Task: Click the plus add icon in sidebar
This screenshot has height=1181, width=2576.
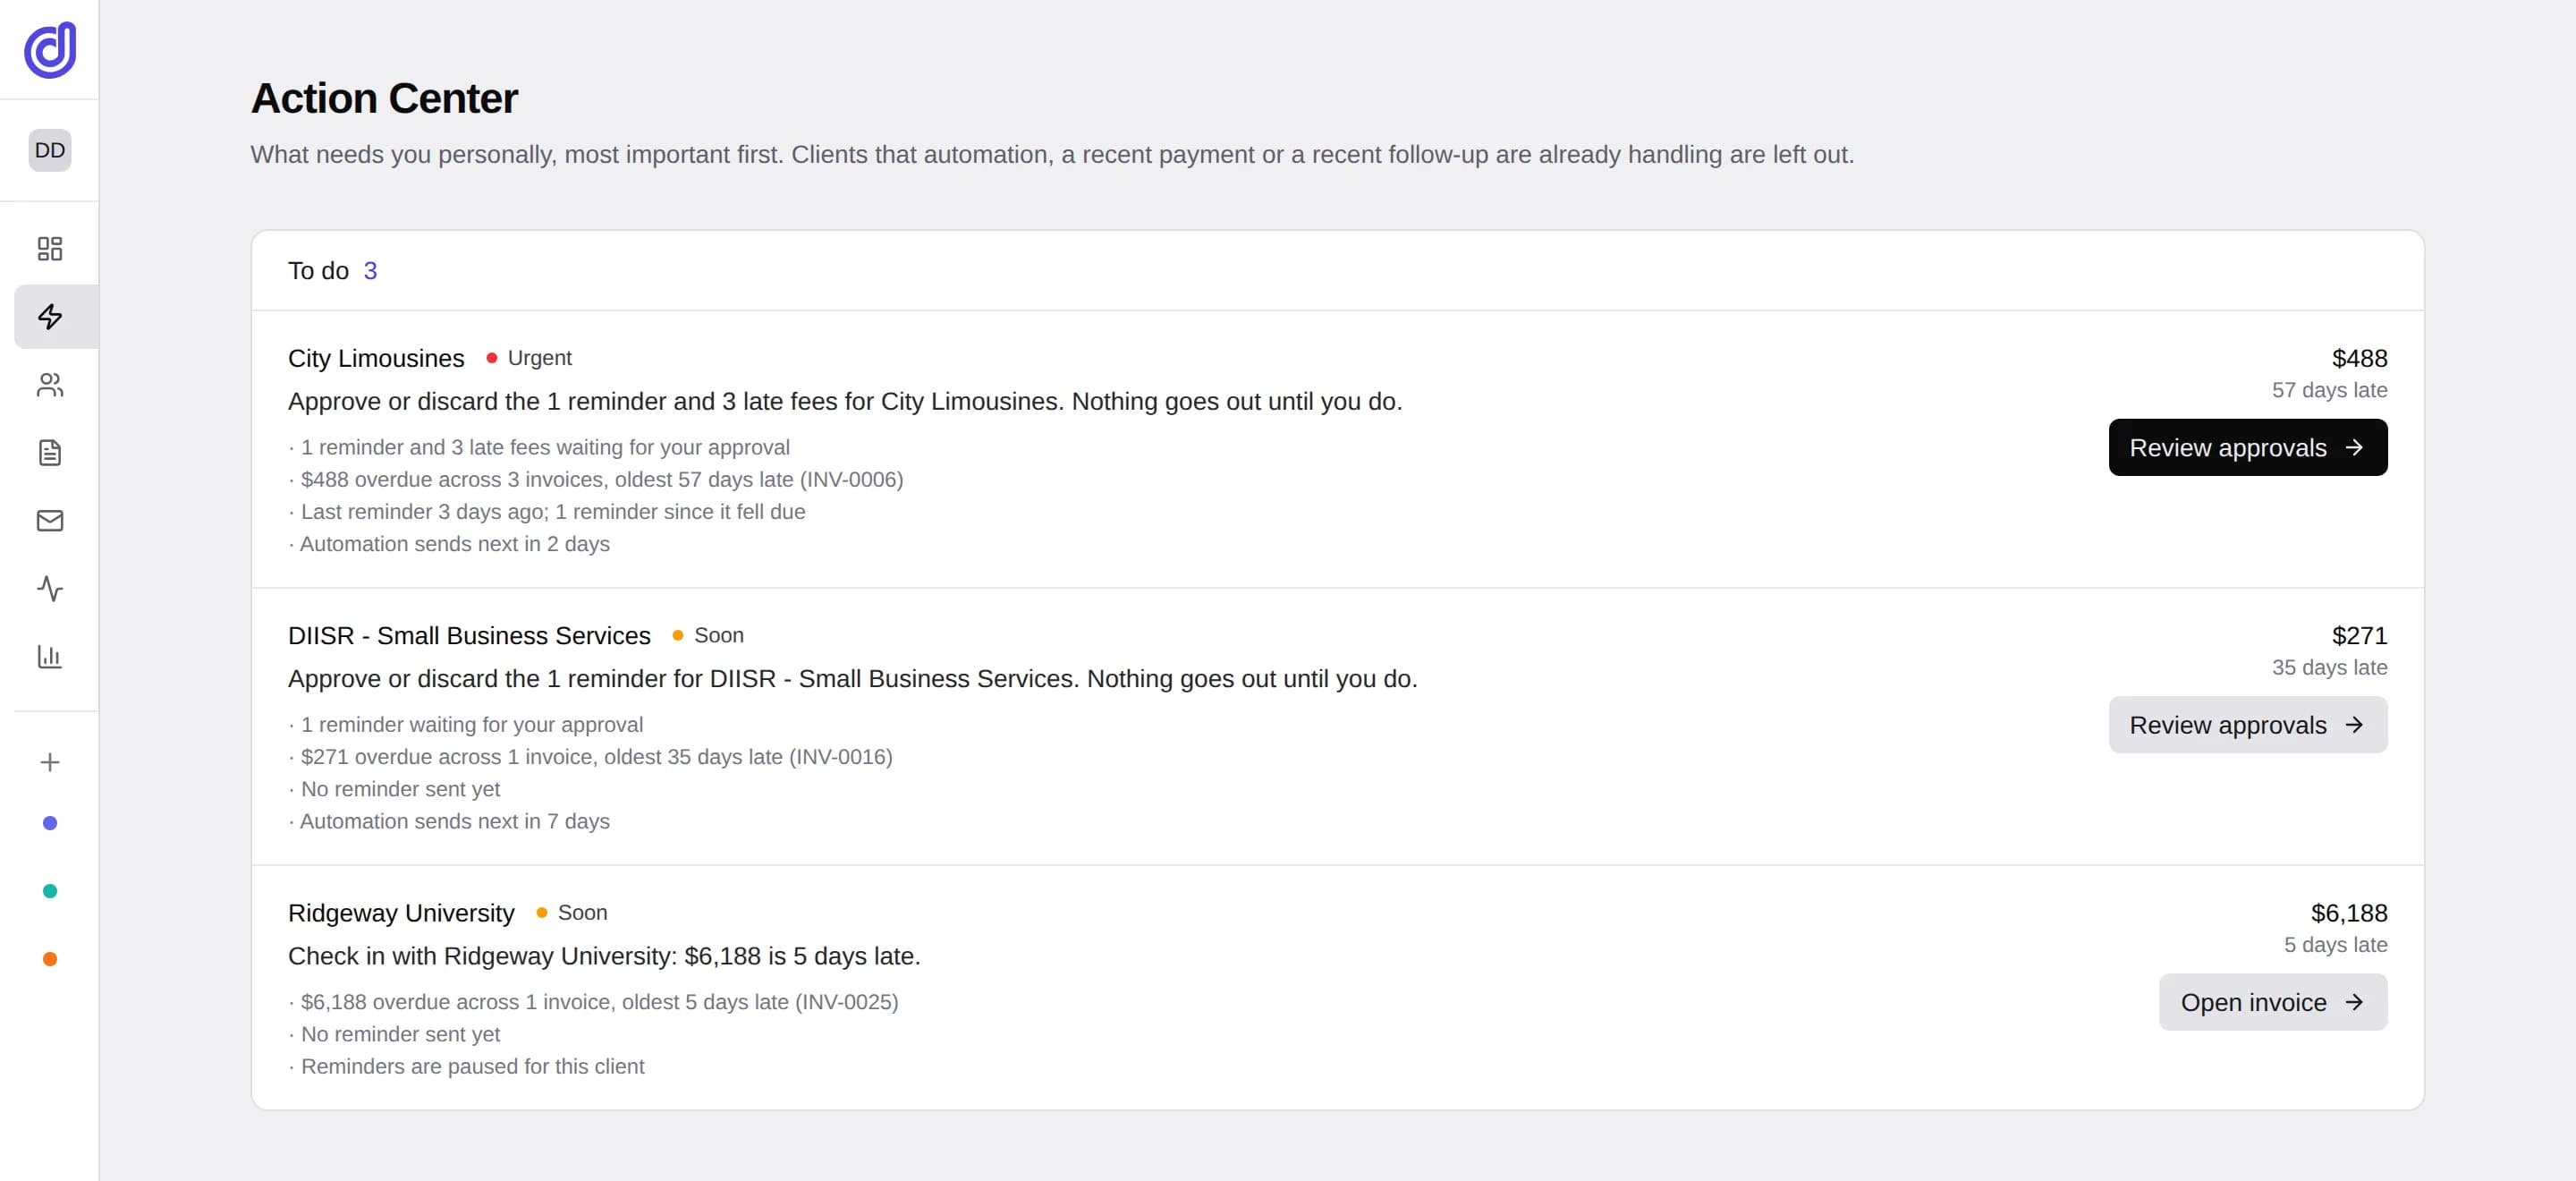Action: (x=50, y=762)
